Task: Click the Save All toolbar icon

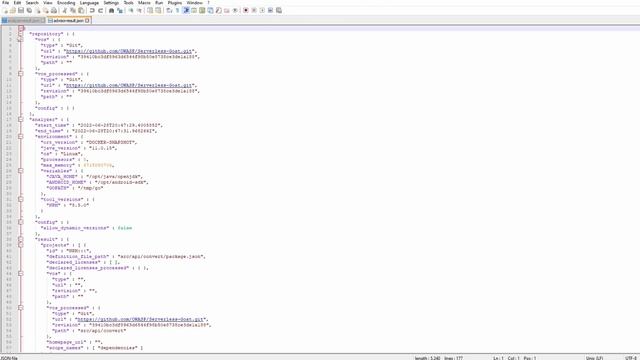Action: click(x=29, y=10)
